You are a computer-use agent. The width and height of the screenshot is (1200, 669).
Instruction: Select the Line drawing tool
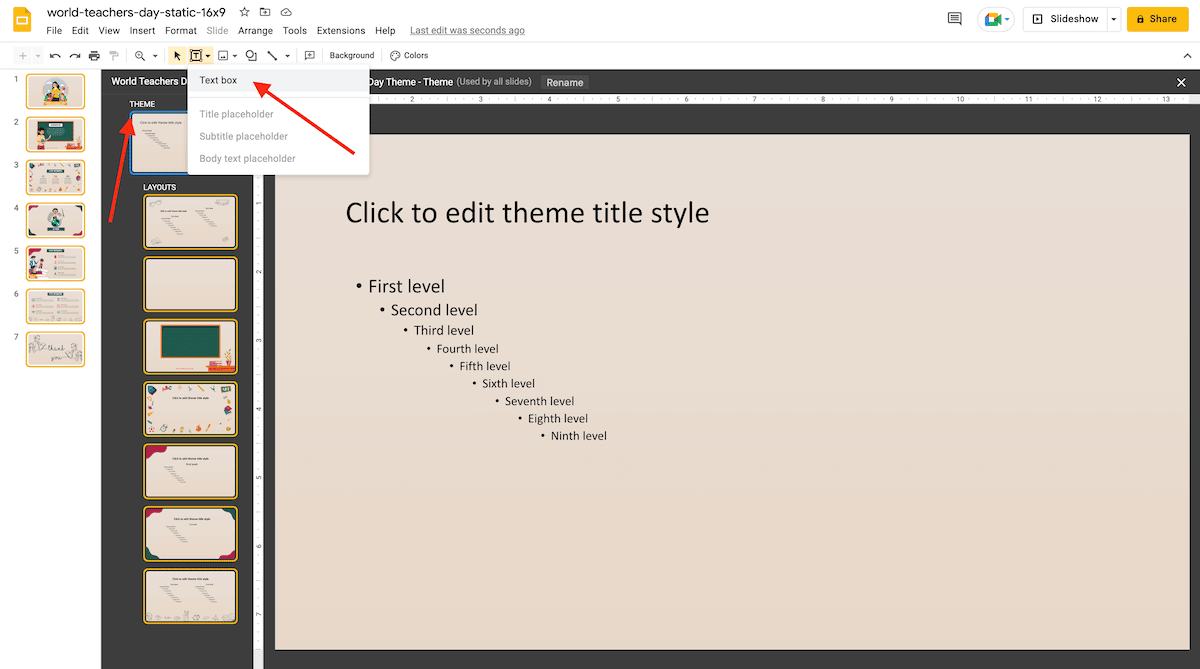[273, 55]
